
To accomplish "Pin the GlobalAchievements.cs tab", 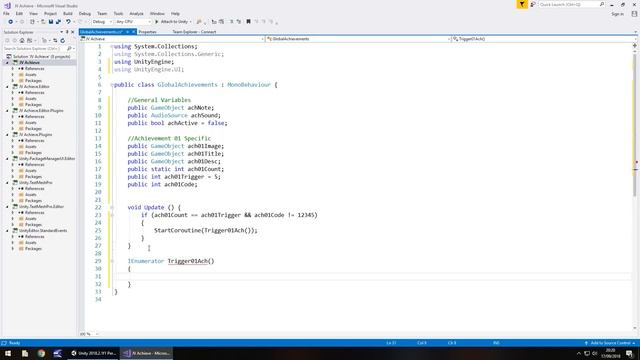I will pyautogui.click(x=127, y=32).
